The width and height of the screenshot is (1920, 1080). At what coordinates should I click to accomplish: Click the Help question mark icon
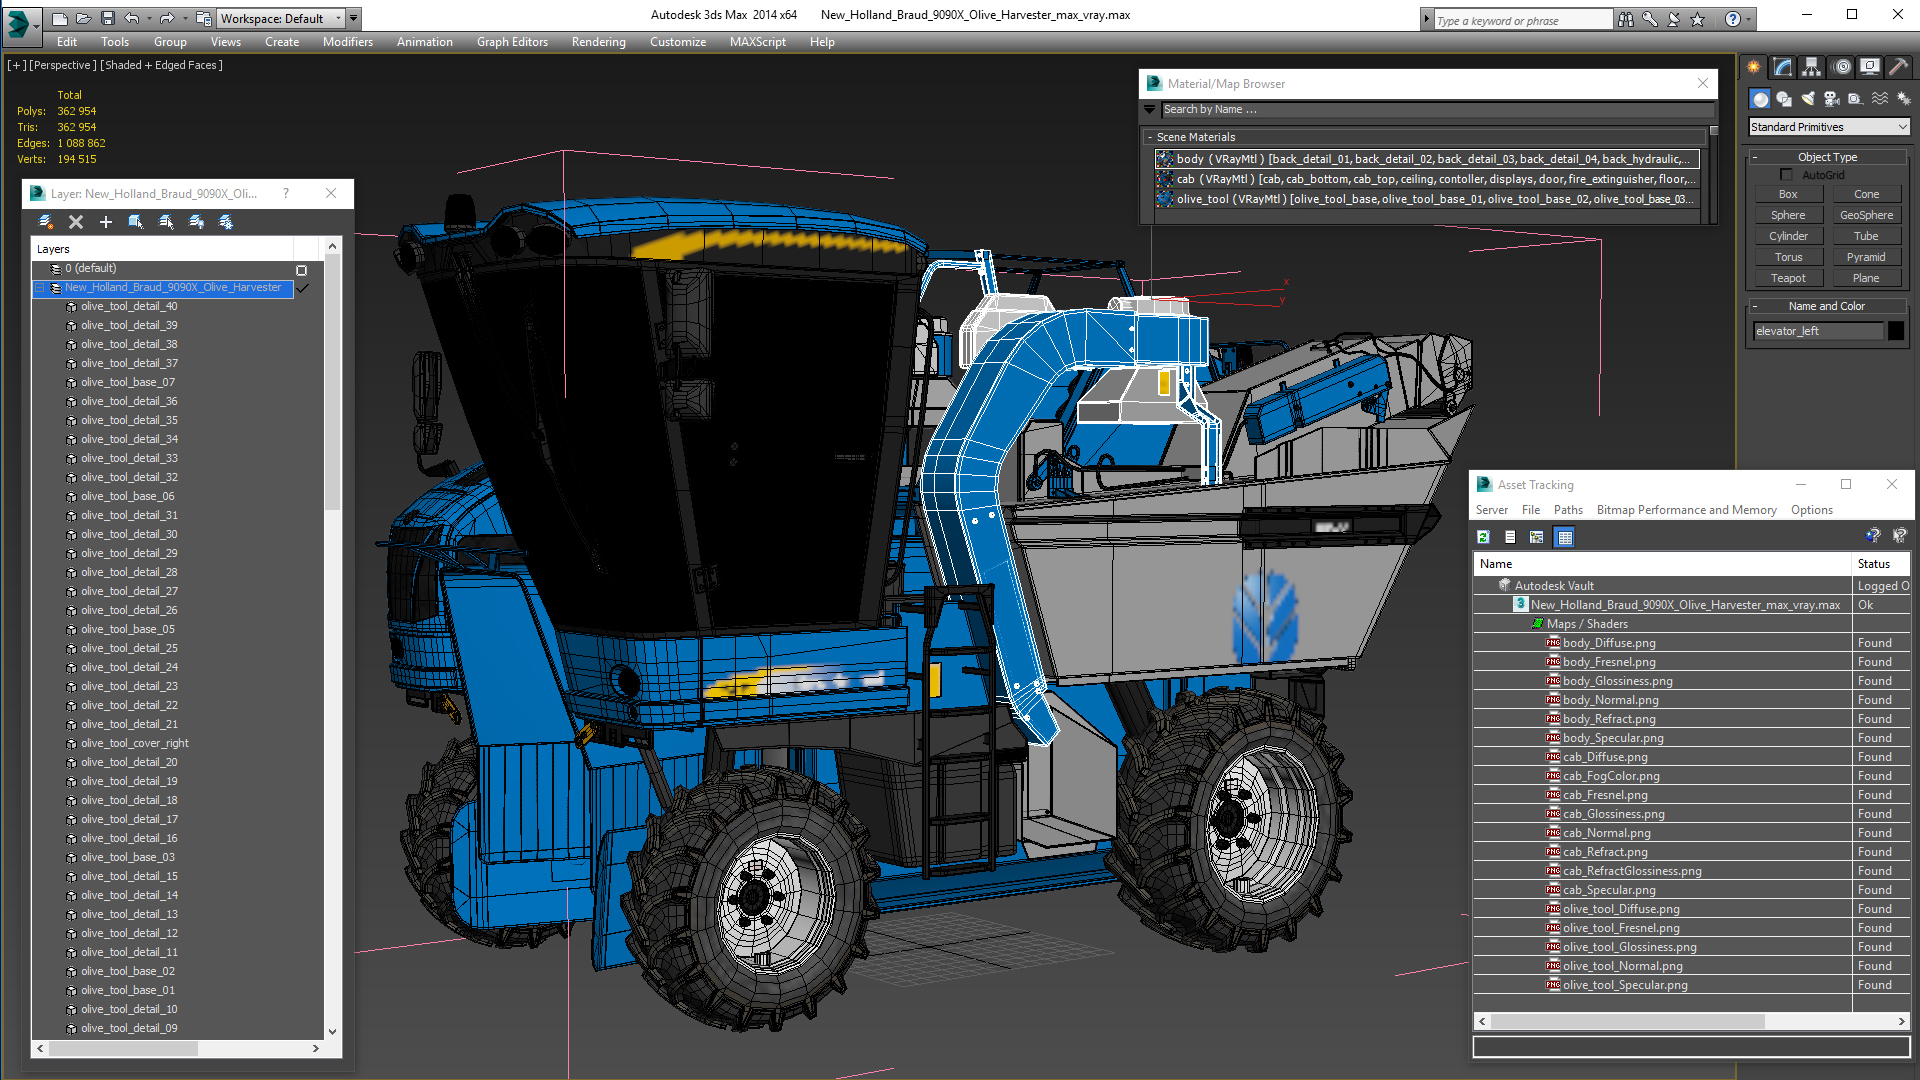pyautogui.click(x=1733, y=19)
